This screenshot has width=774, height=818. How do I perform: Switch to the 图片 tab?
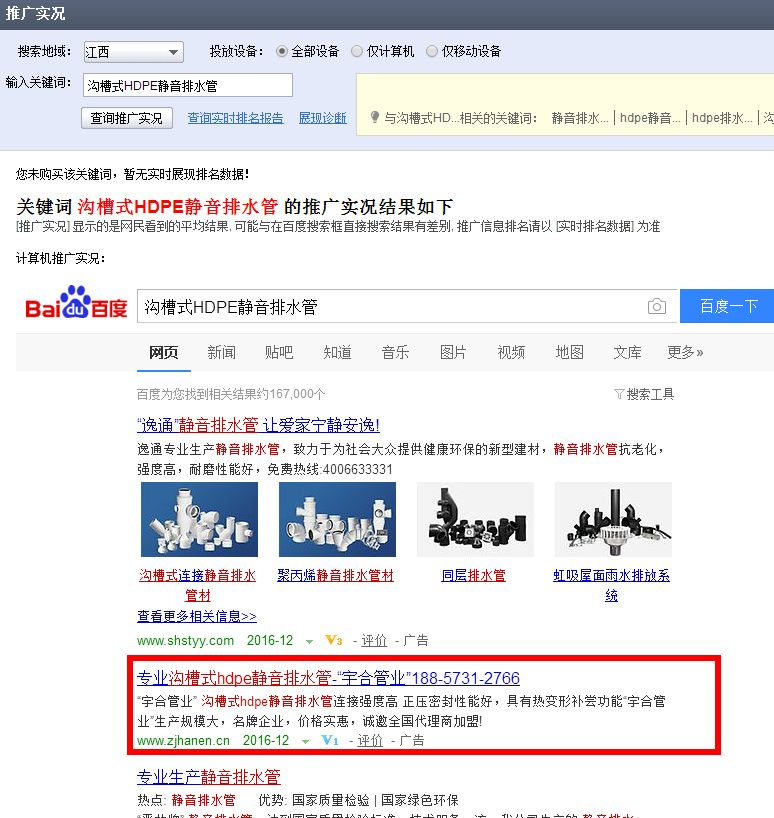click(x=453, y=353)
